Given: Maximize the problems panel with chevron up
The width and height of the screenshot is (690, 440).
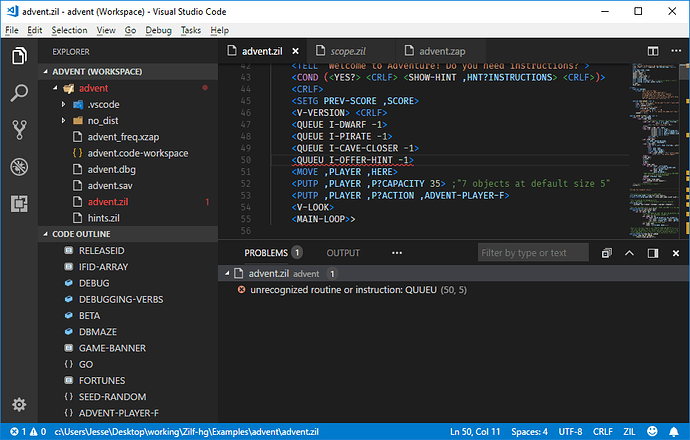Looking at the screenshot, I should 629,253.
